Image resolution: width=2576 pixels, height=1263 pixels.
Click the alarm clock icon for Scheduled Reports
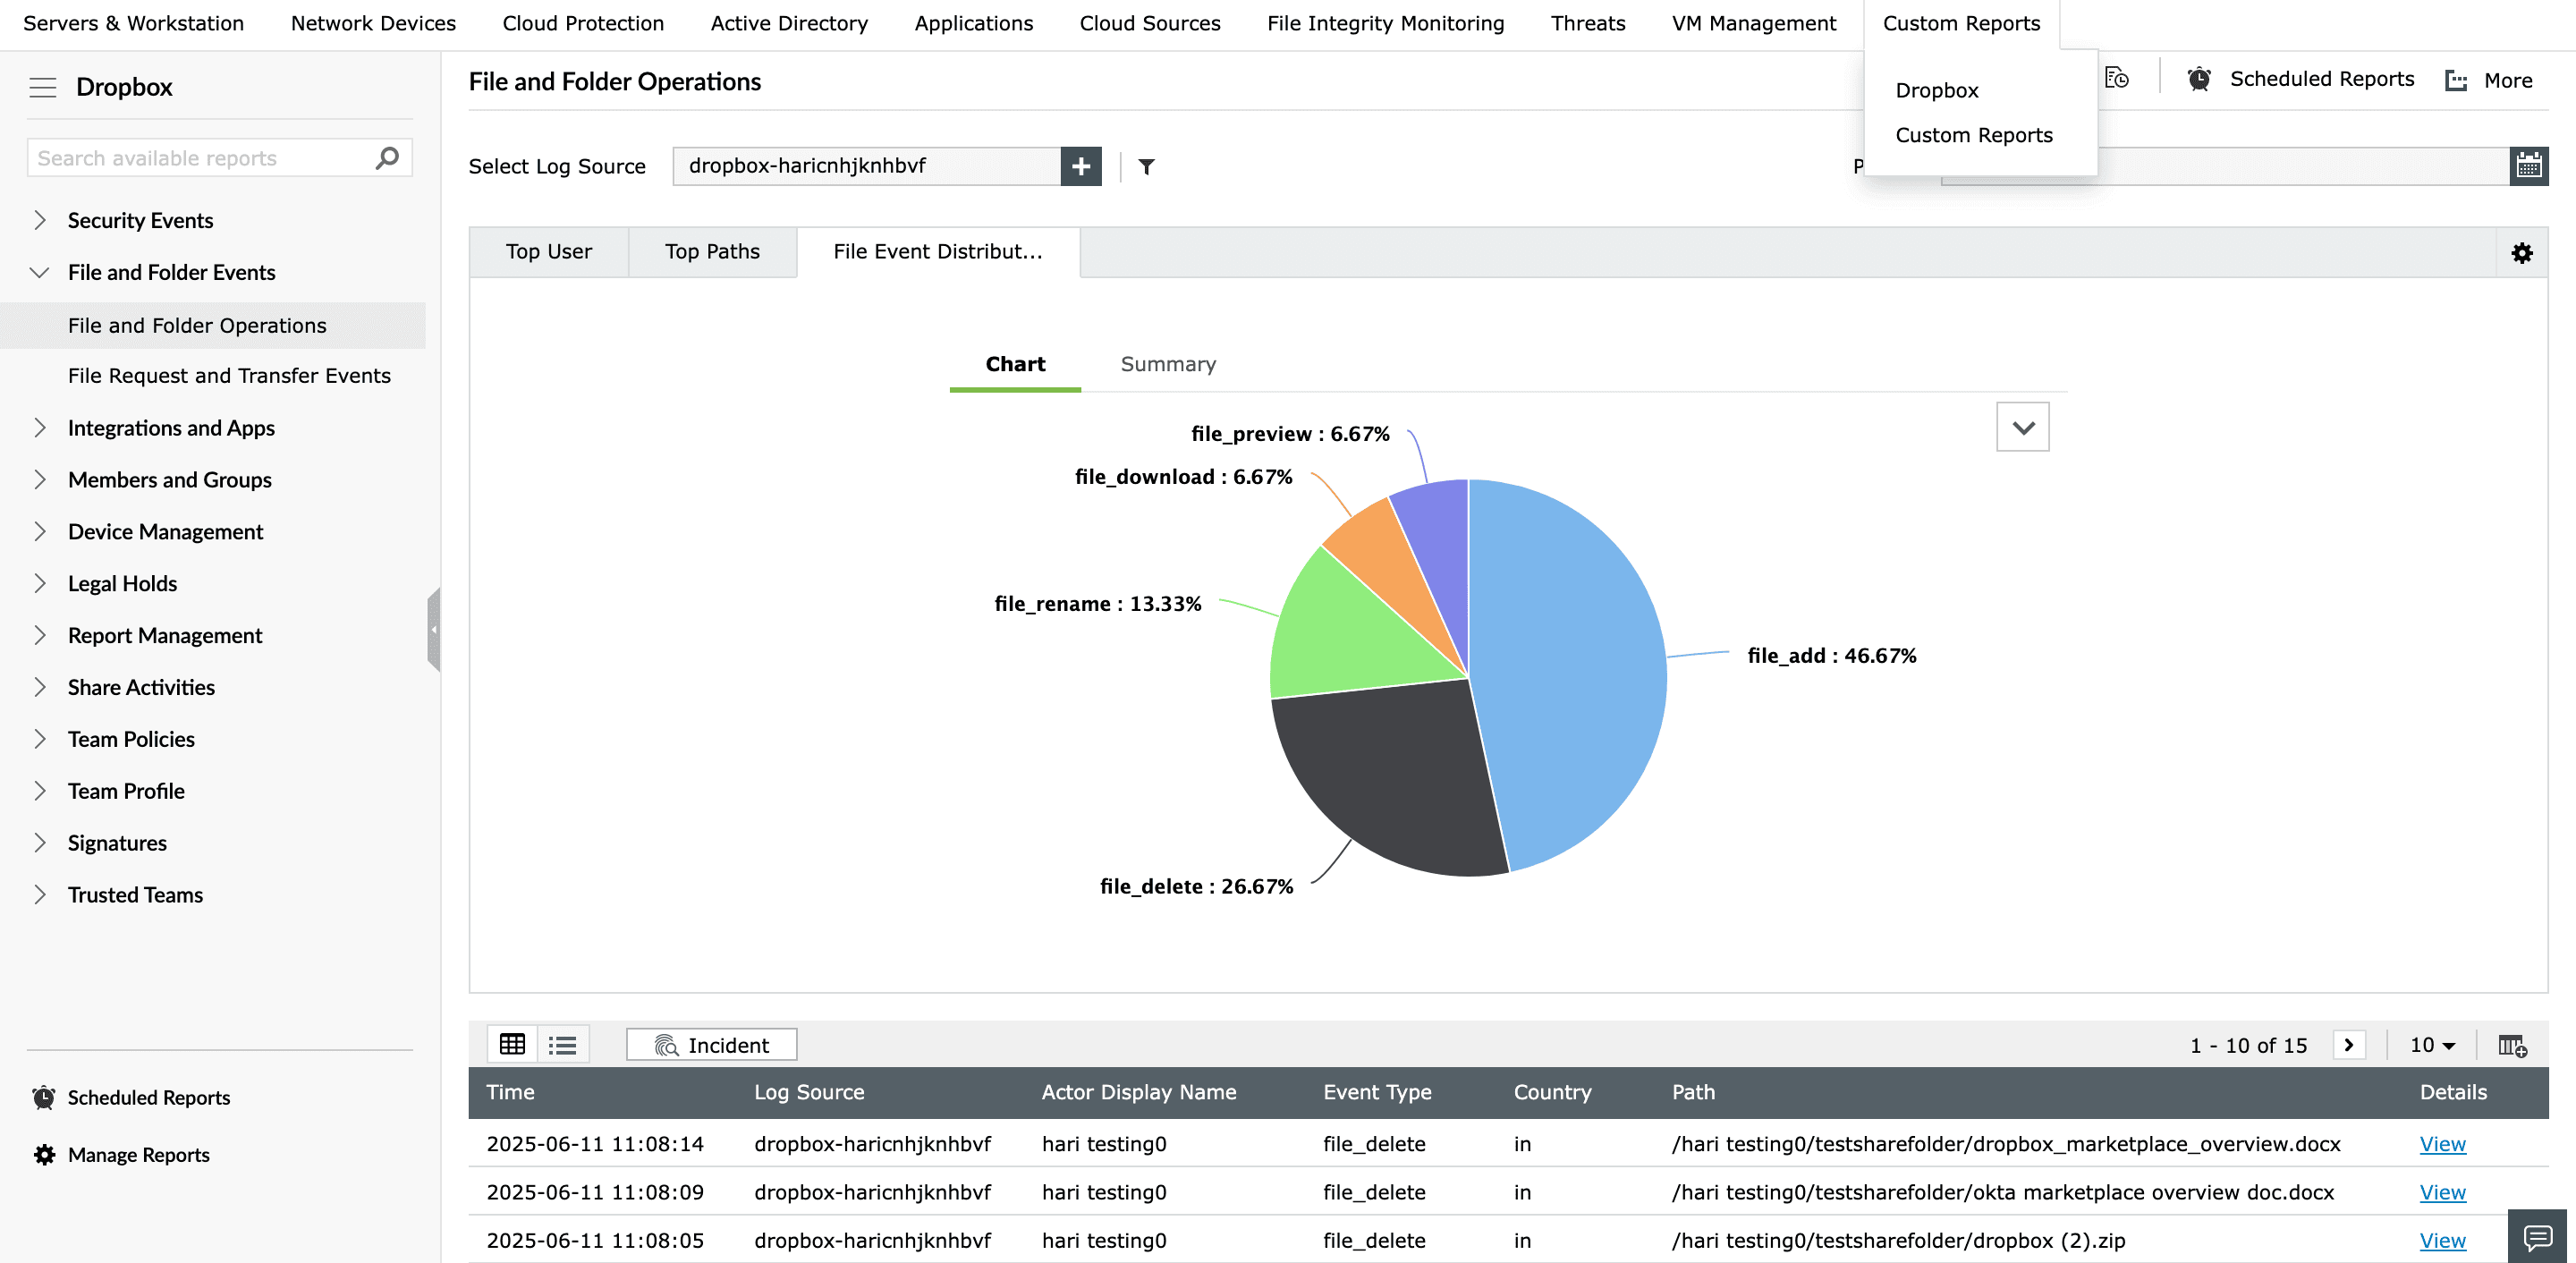(2199, 79)
